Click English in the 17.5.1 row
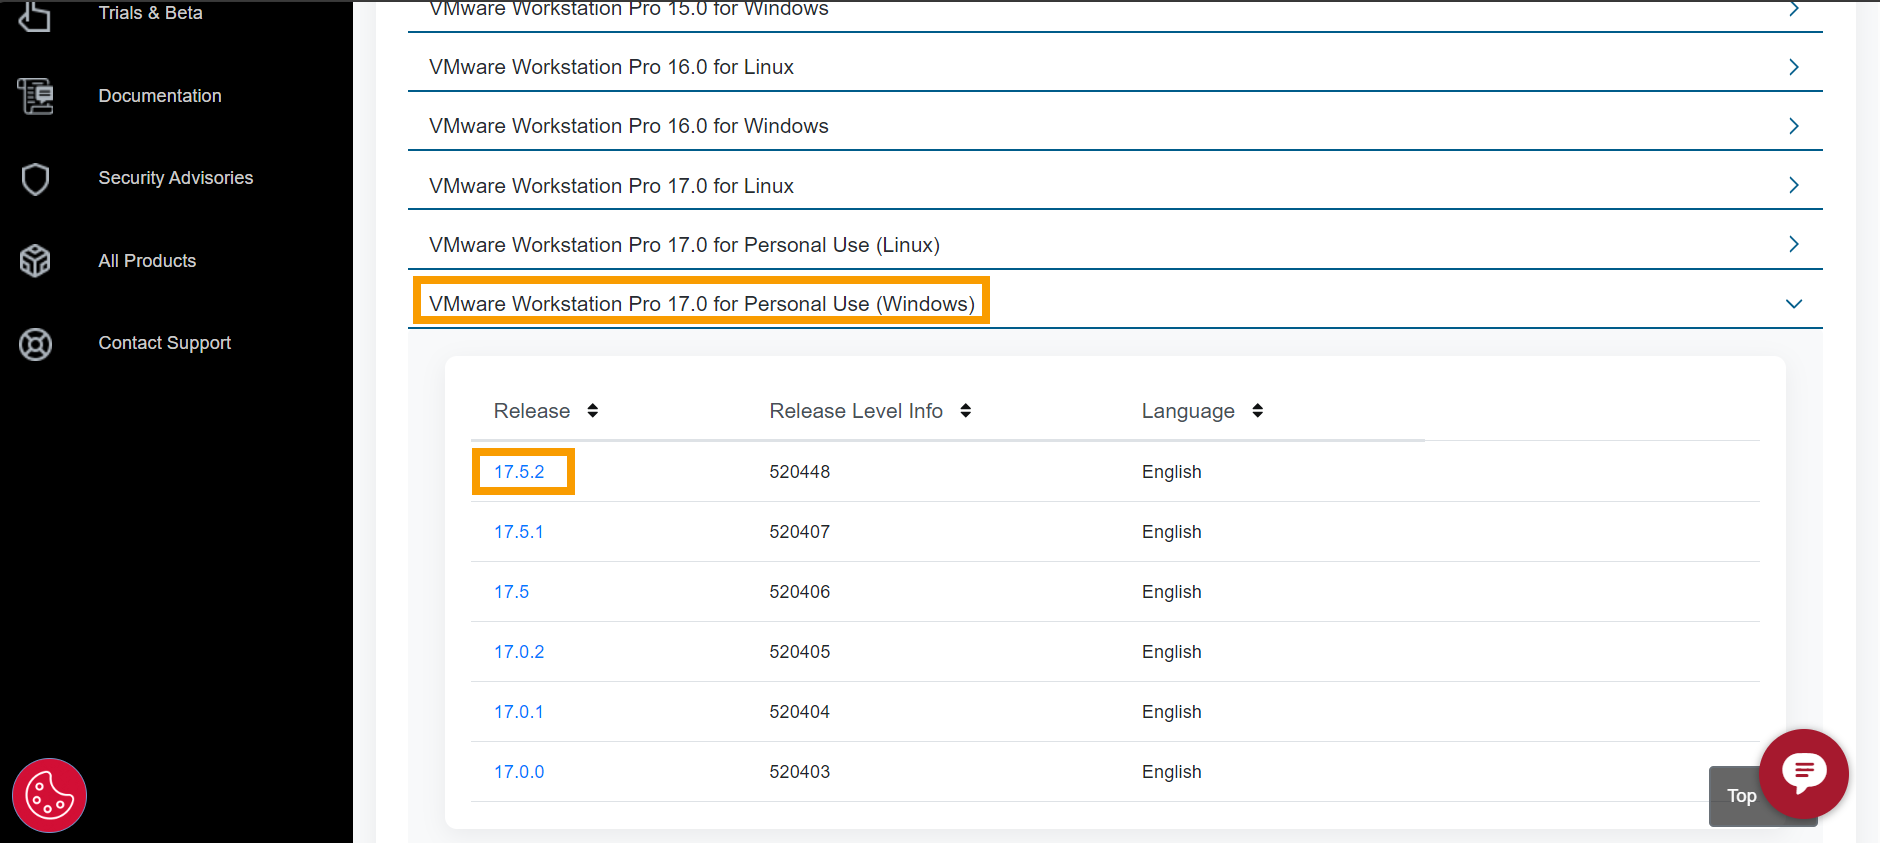Viewport: 1880px width, 843px height. coord(1172,532)
